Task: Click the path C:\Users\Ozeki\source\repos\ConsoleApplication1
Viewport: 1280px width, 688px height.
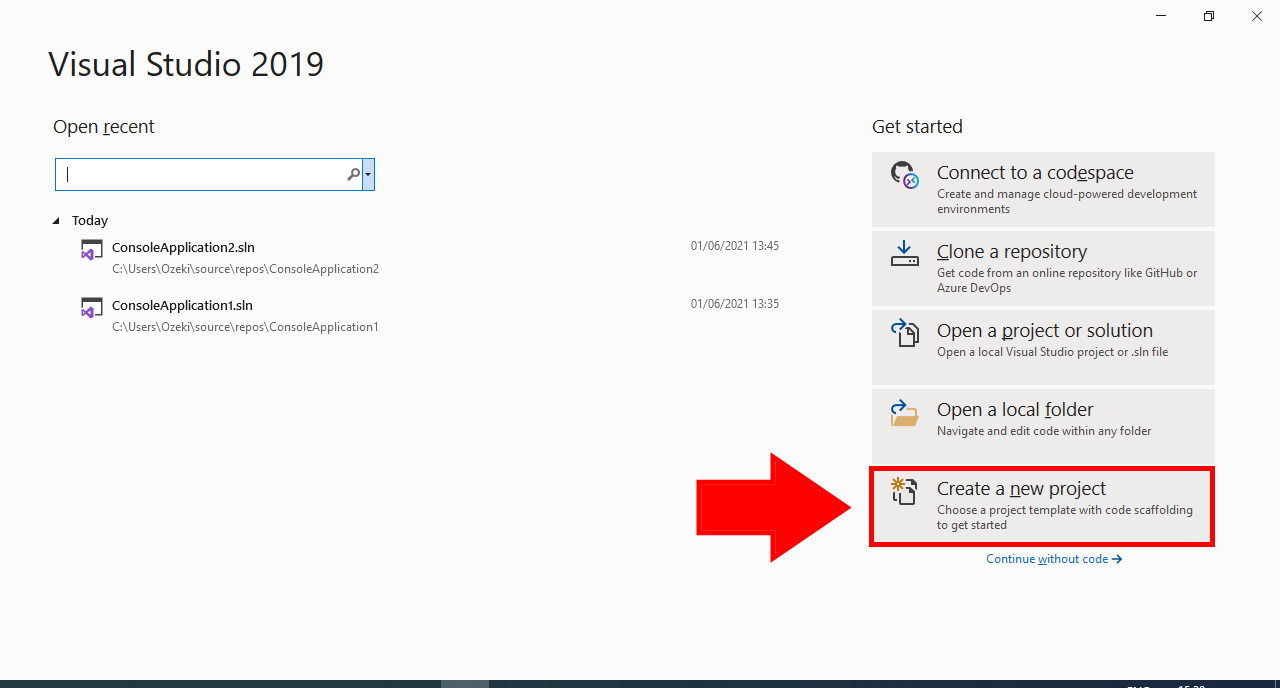Action: tap(245, 327)
